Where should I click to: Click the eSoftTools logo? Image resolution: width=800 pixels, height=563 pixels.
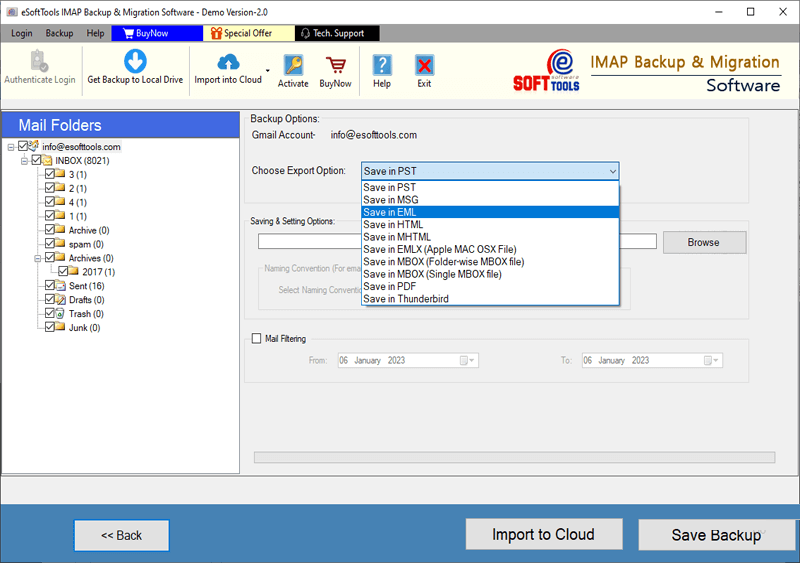point(546,71)
